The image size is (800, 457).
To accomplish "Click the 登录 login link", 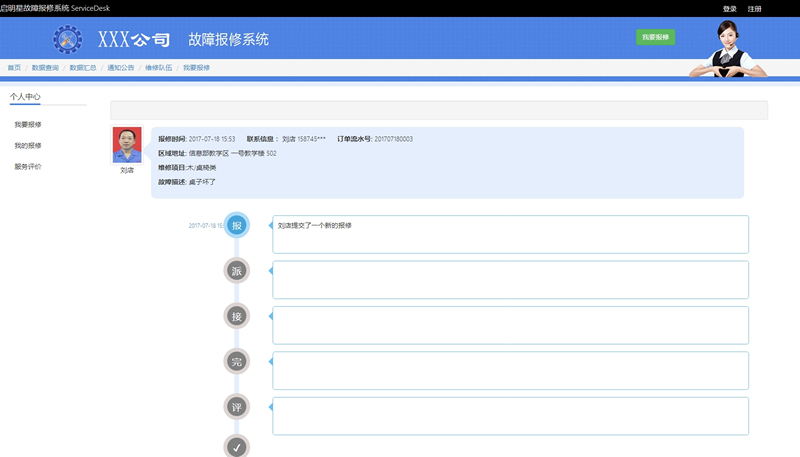I will (729, 9).
